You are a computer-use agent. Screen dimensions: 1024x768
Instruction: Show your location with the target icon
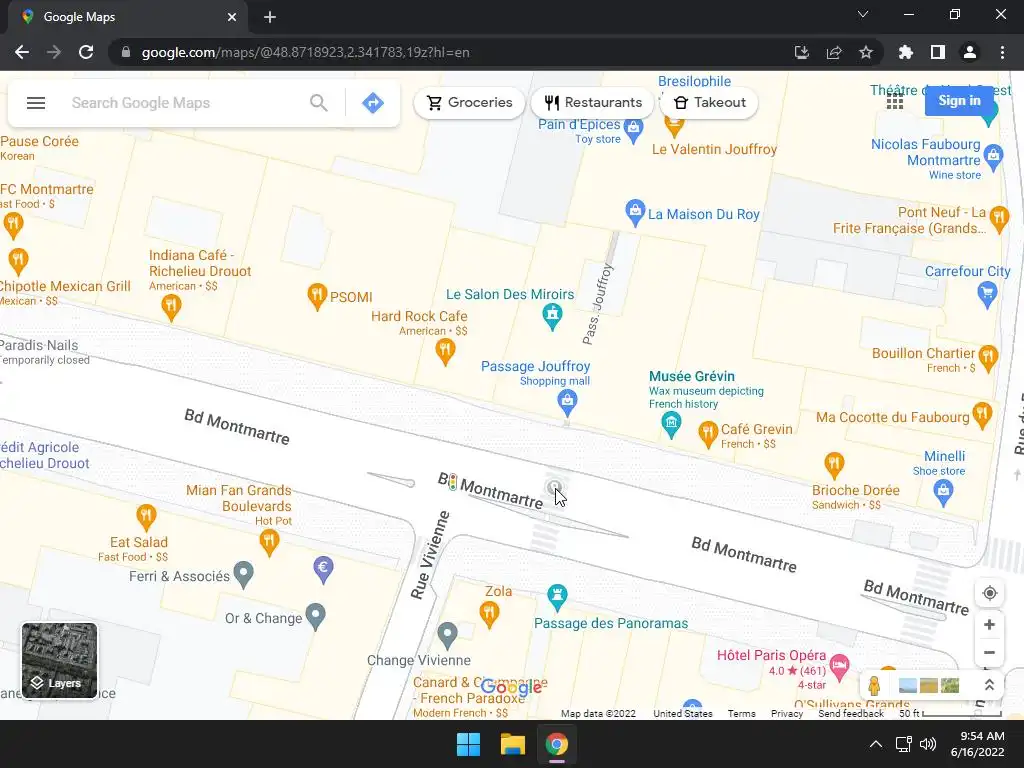coord(989,593)
